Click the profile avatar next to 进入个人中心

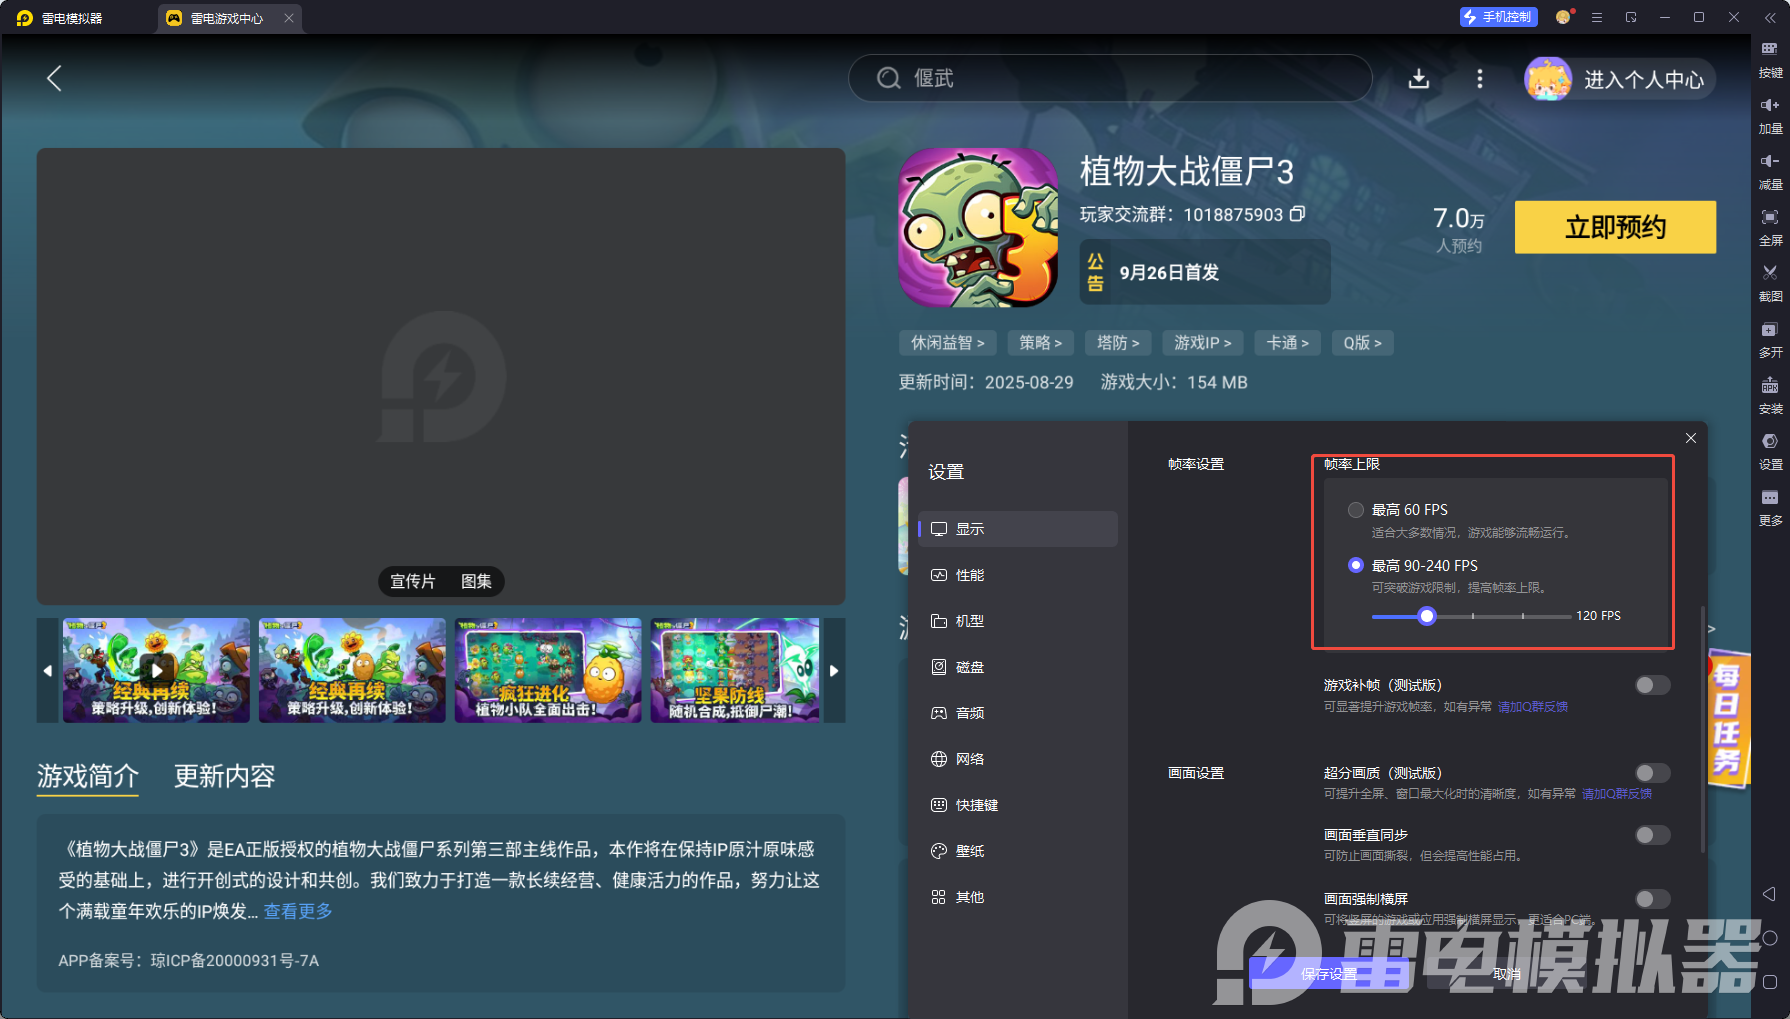point(1548,79)
